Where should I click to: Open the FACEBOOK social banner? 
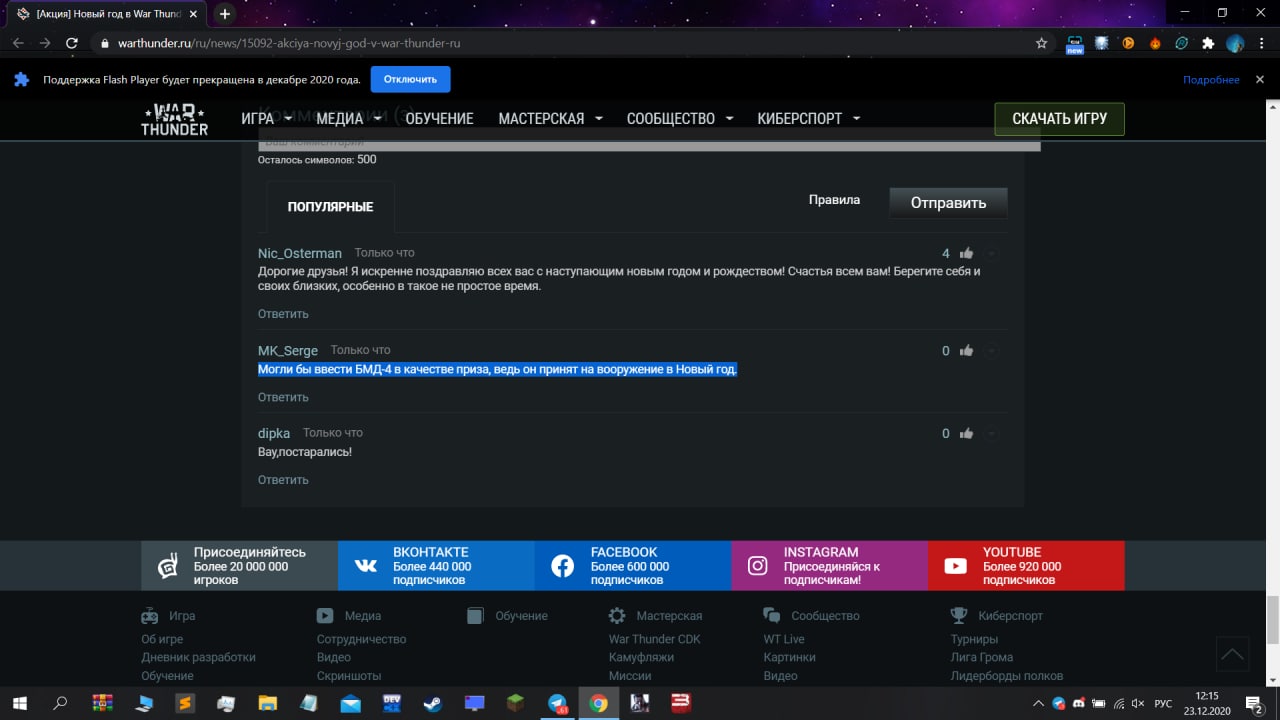click(633, 566)
